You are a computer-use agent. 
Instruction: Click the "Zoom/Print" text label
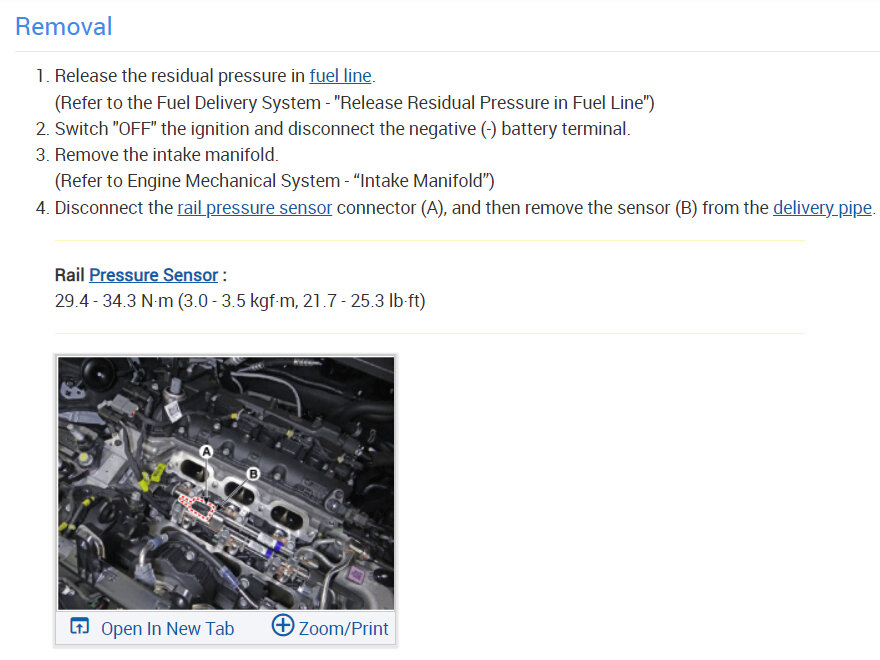(343, 628)
